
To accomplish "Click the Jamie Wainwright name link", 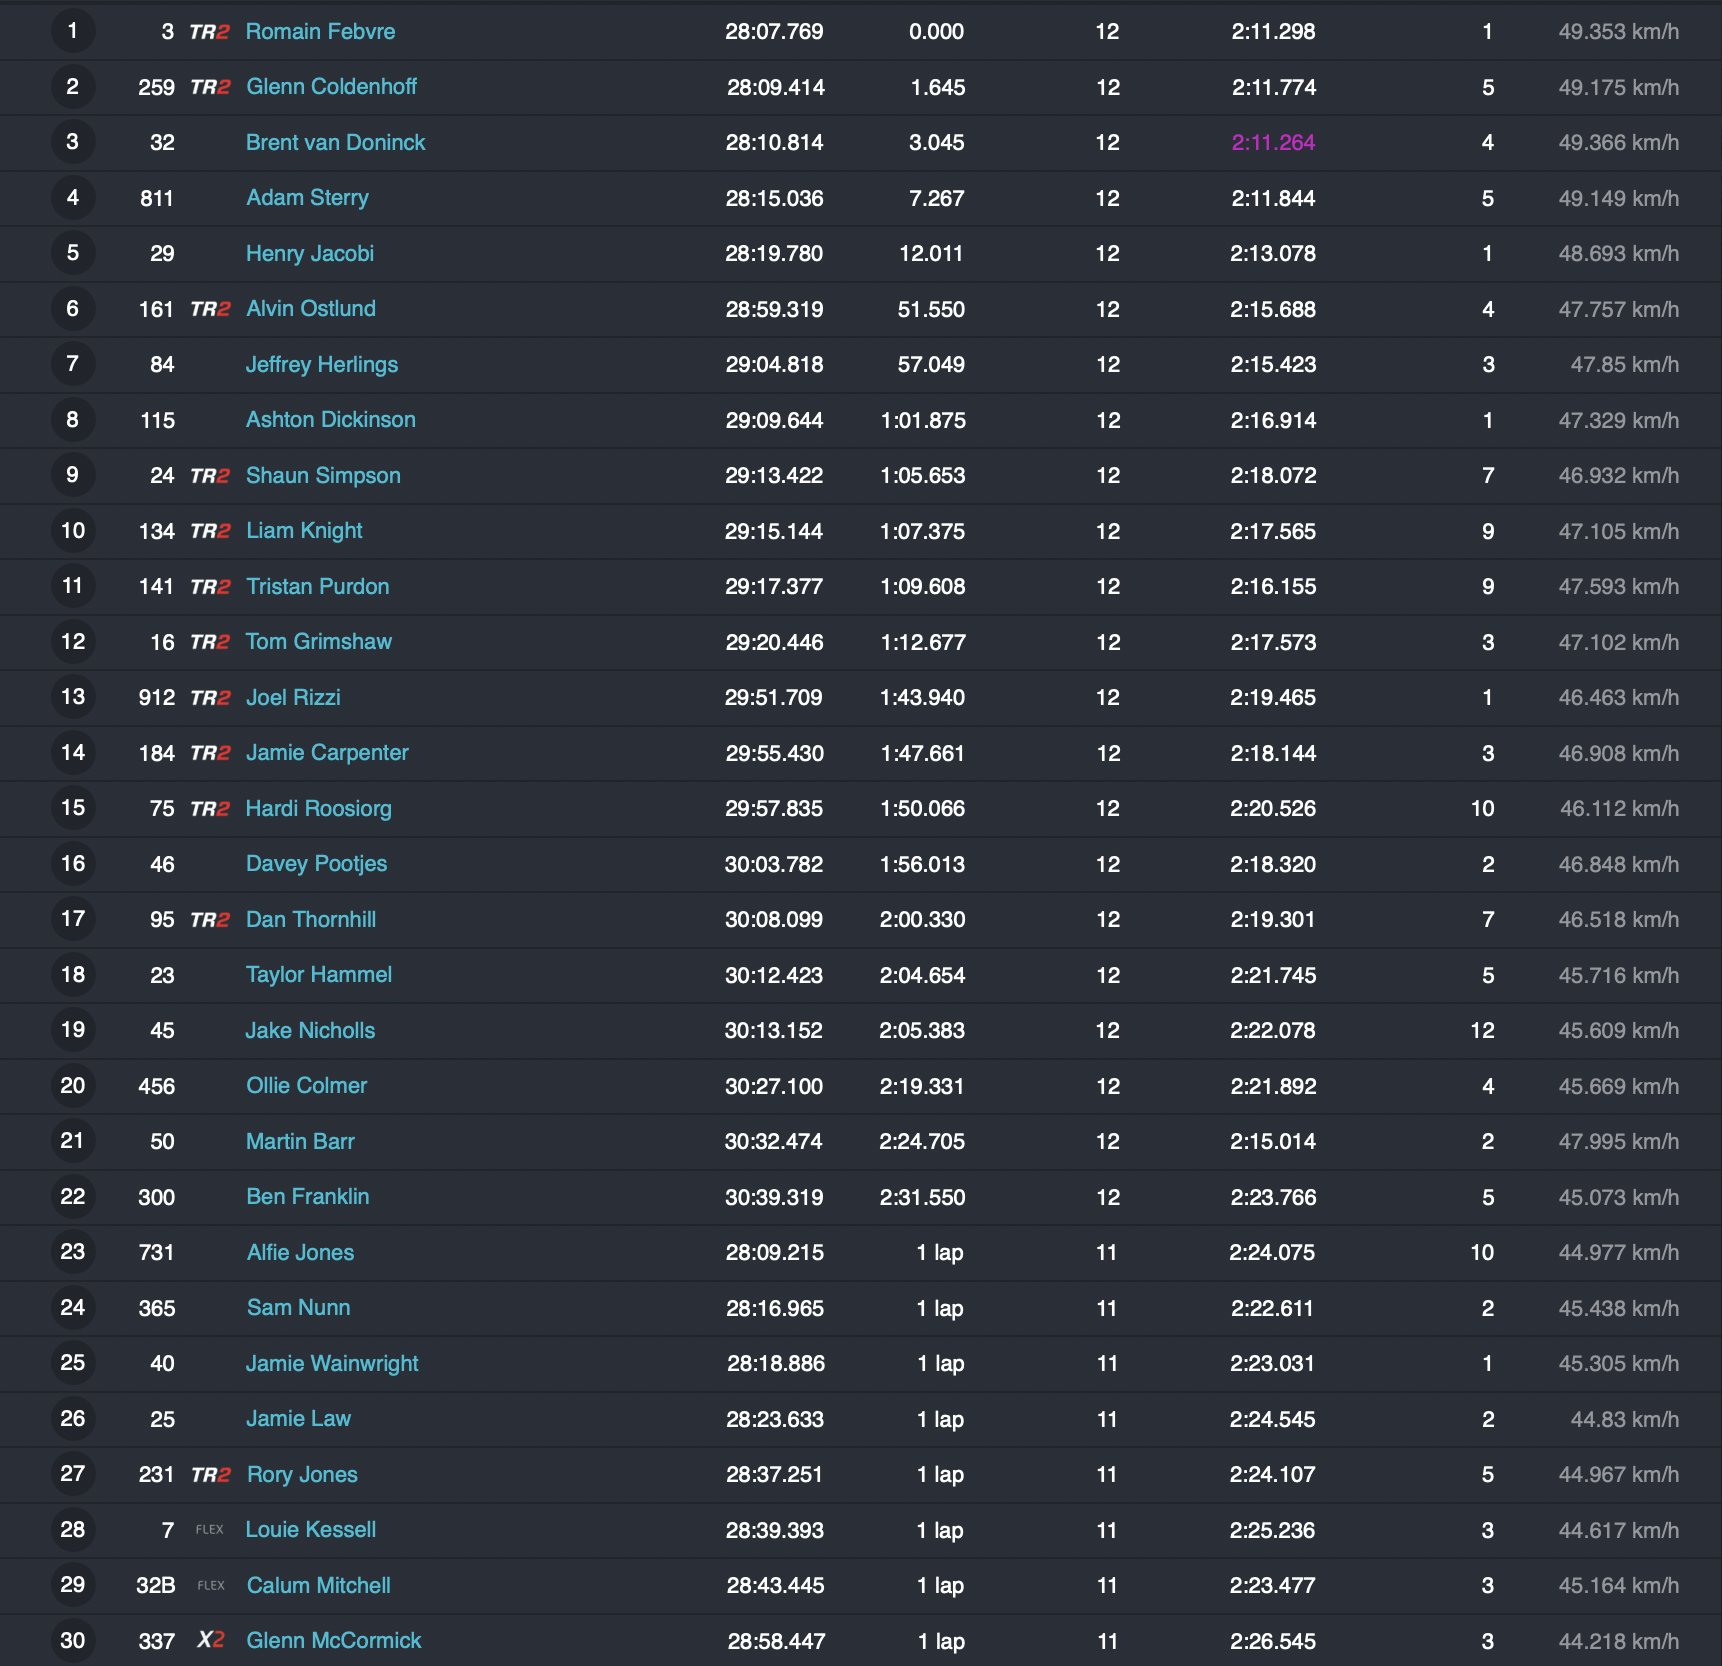I will coord(332,1364).
